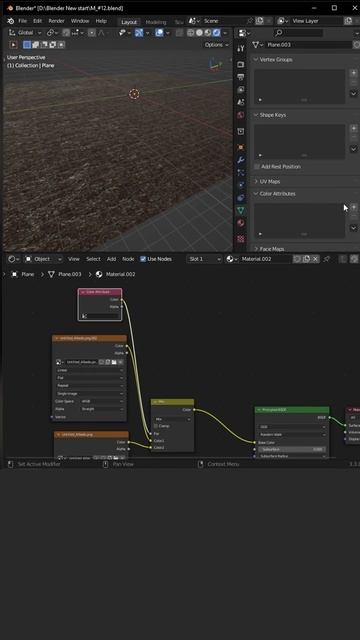Open blend mode dropdown in Mix node
The height and width of the screenshot is (640, 360).
(173, 419)
